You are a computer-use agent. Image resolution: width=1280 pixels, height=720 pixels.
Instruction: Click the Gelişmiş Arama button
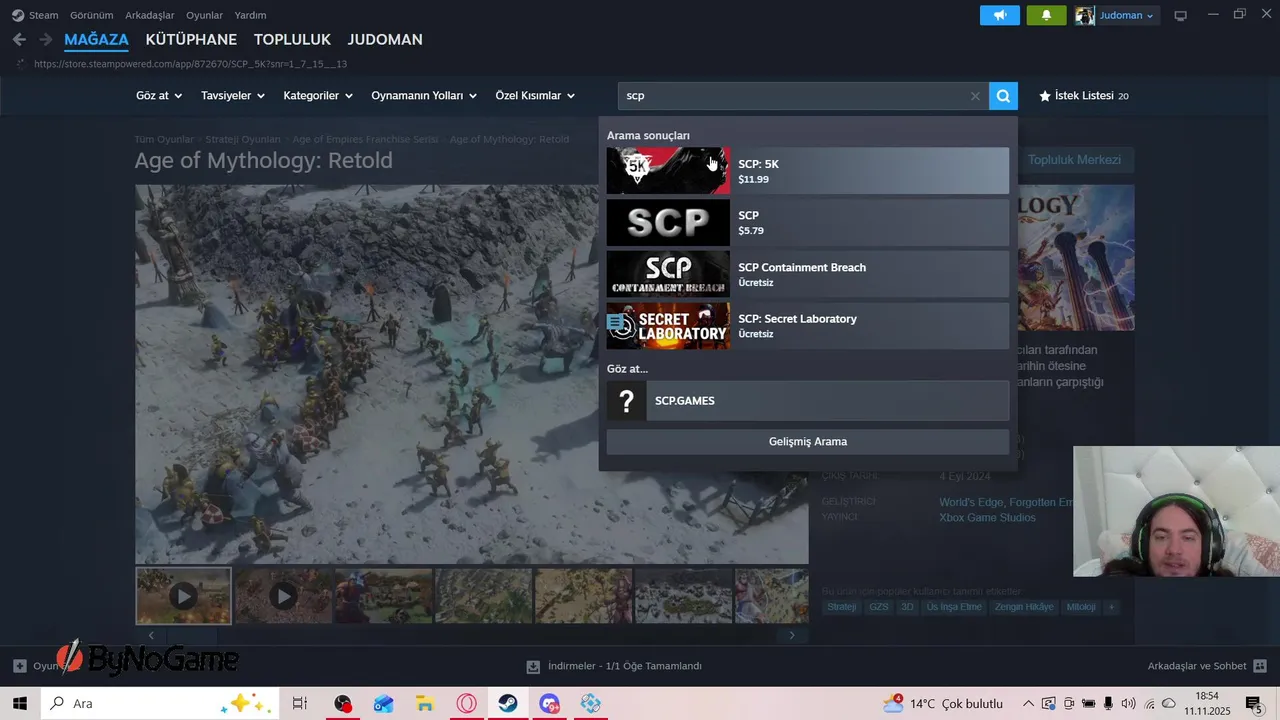[x=808, y=442]
